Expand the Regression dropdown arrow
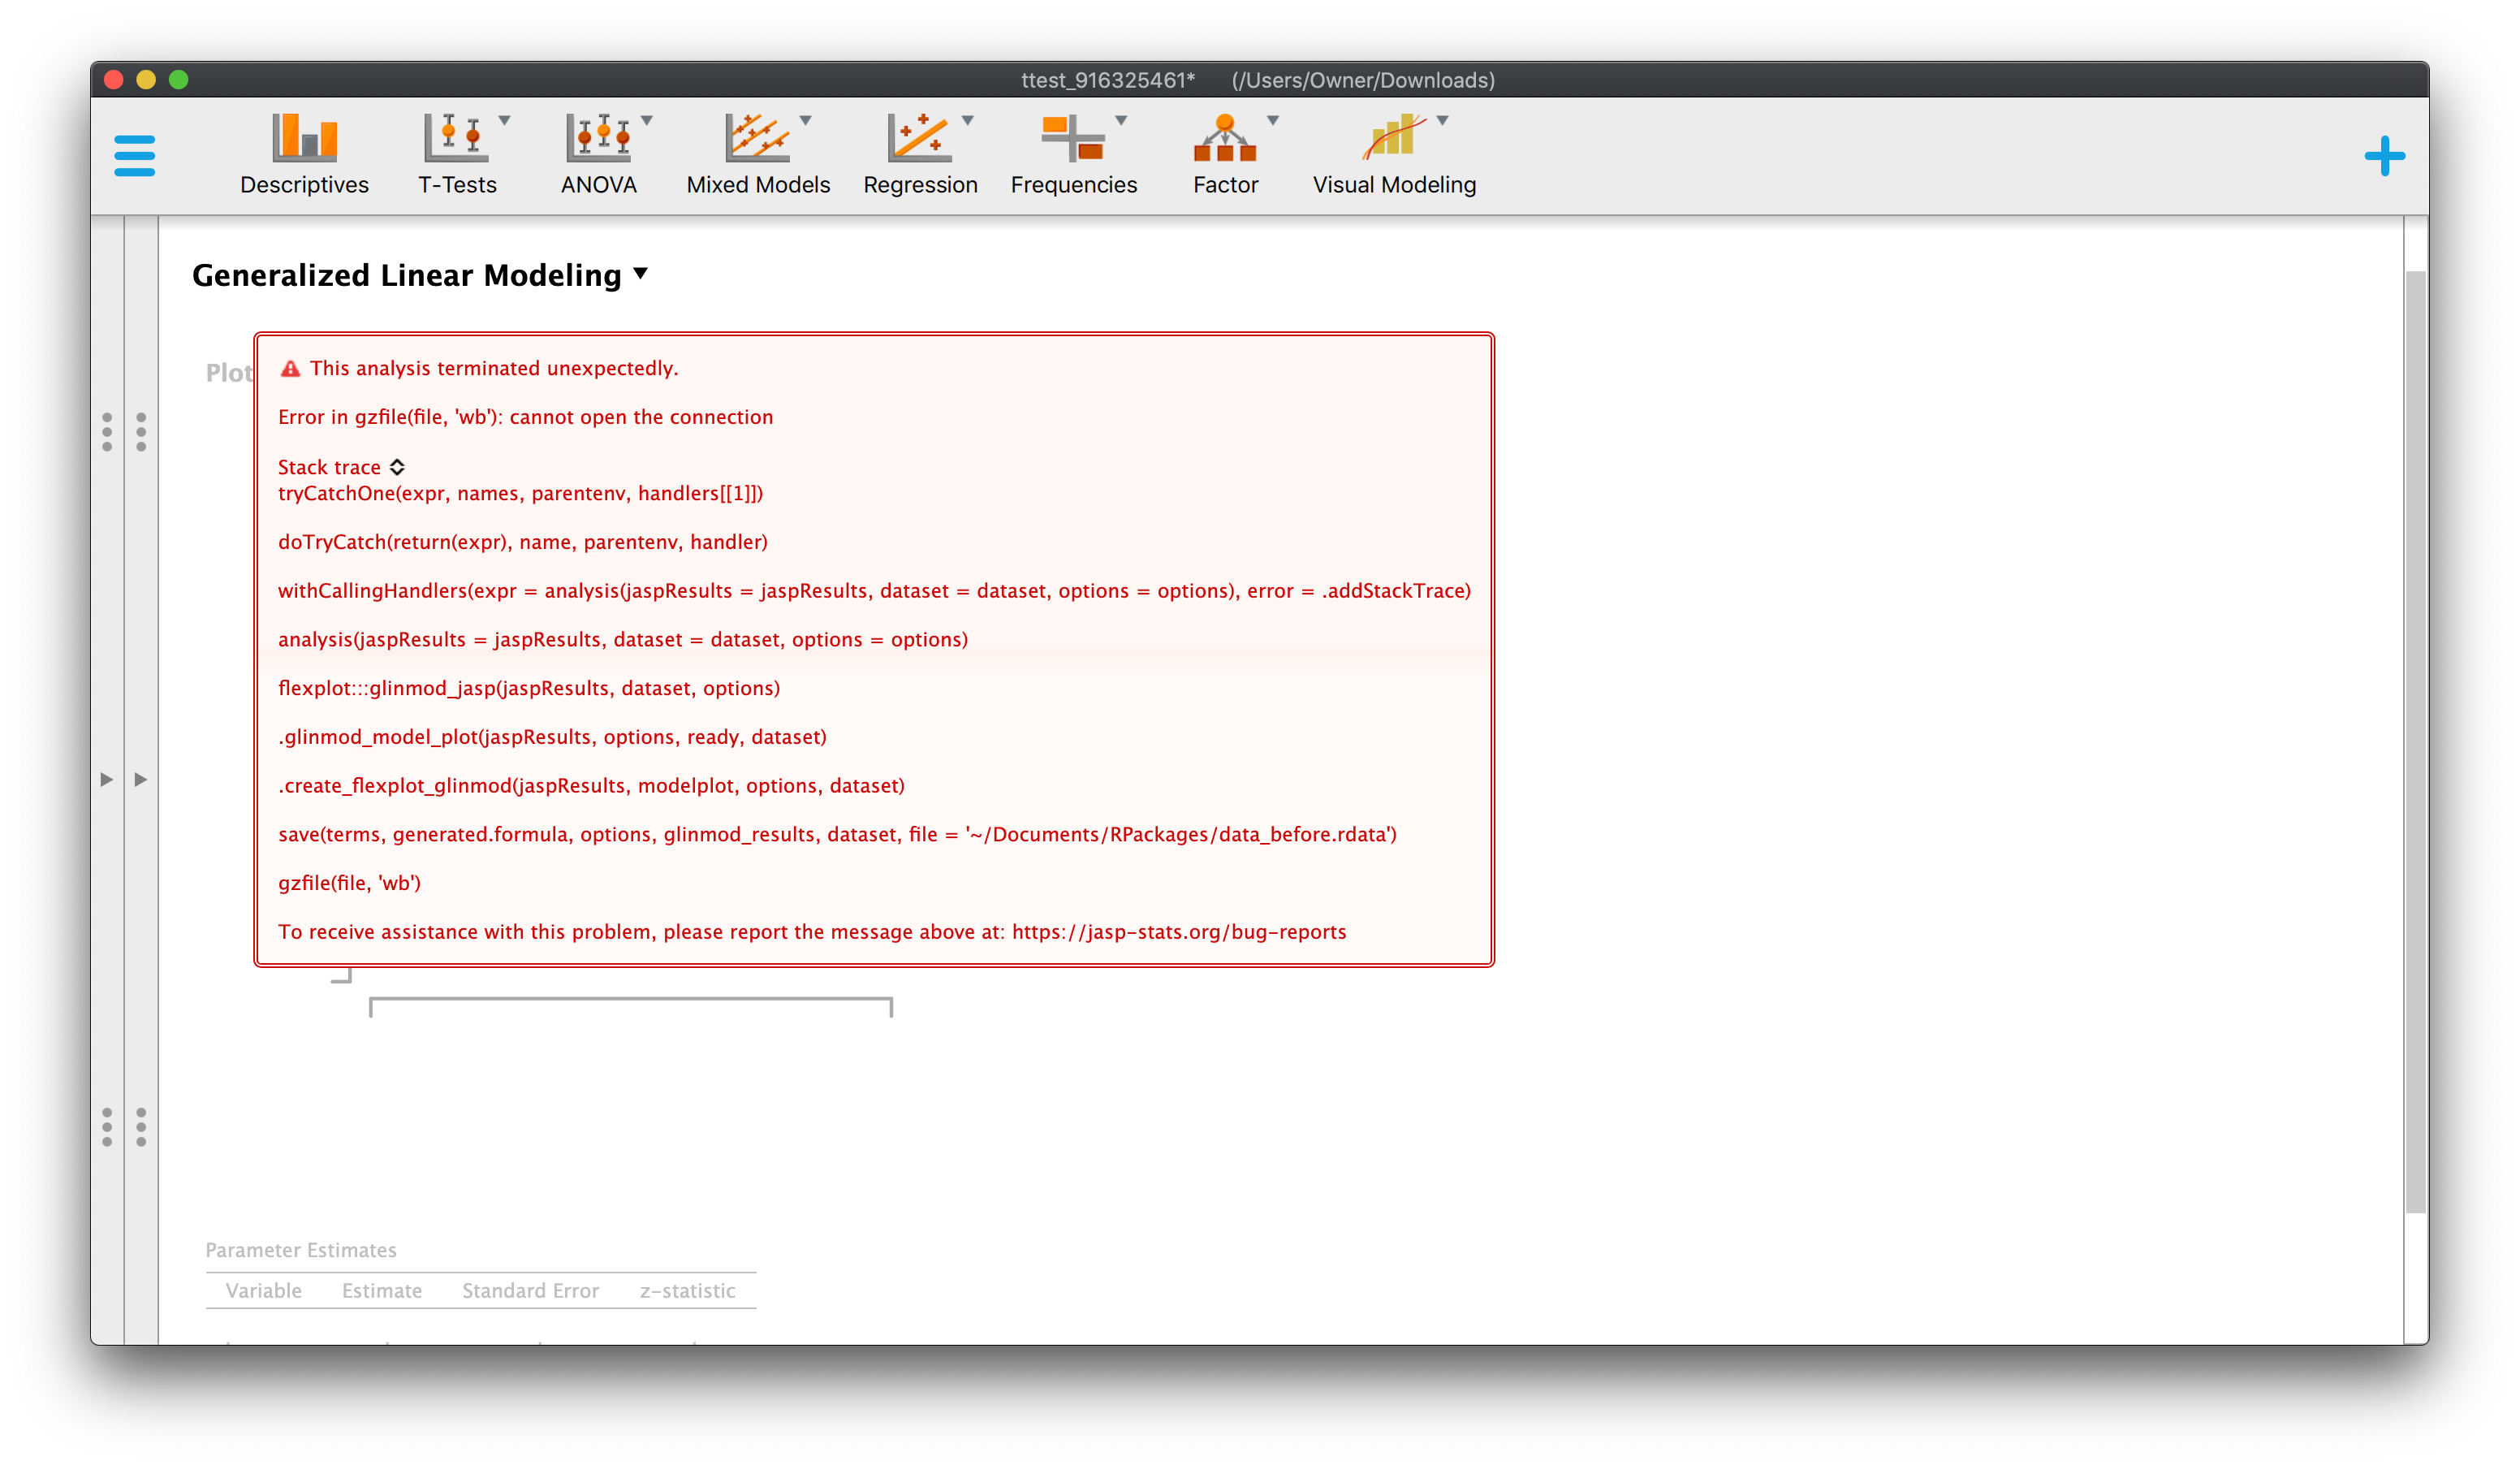 (966, 120)
